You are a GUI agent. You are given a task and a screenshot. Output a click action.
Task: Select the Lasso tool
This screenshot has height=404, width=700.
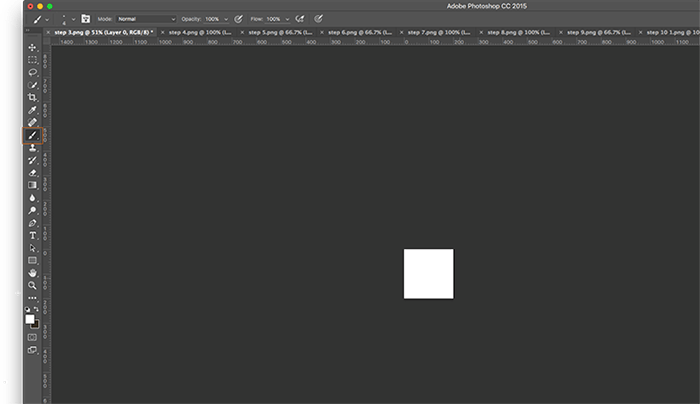click(x=32, y=72)
